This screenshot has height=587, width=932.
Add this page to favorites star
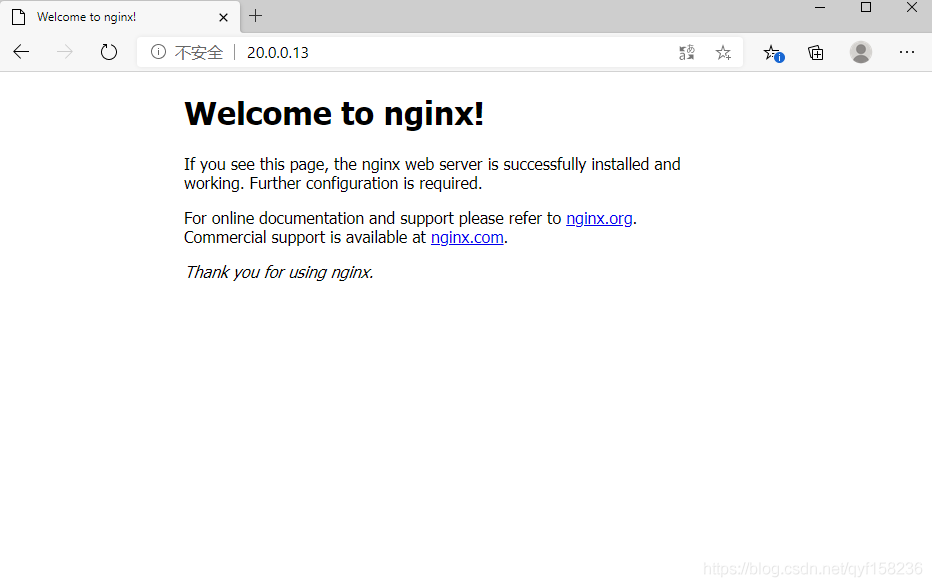(723, 52)
